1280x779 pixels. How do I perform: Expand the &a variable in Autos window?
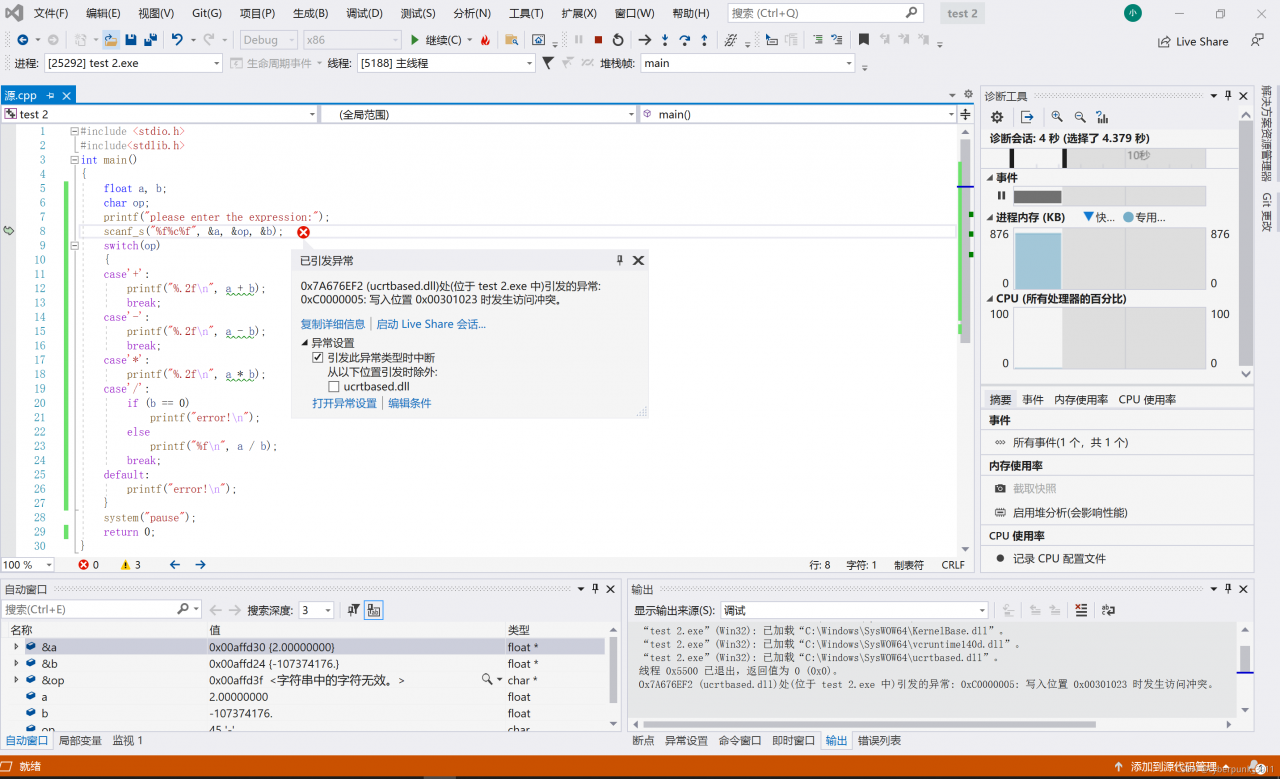point(15,647)
